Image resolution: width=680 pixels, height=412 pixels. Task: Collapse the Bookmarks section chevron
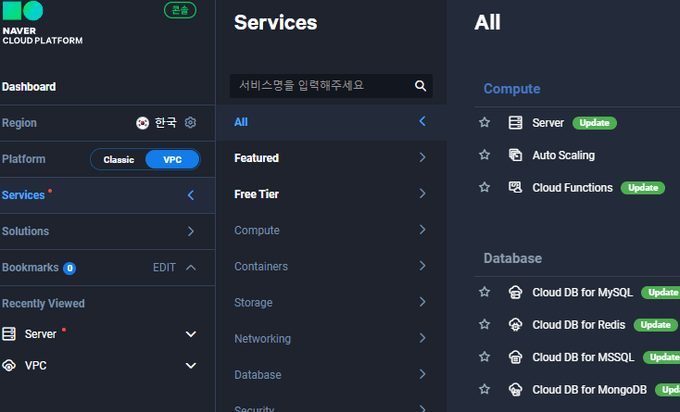pyautogui.click(x=191, y=267)
